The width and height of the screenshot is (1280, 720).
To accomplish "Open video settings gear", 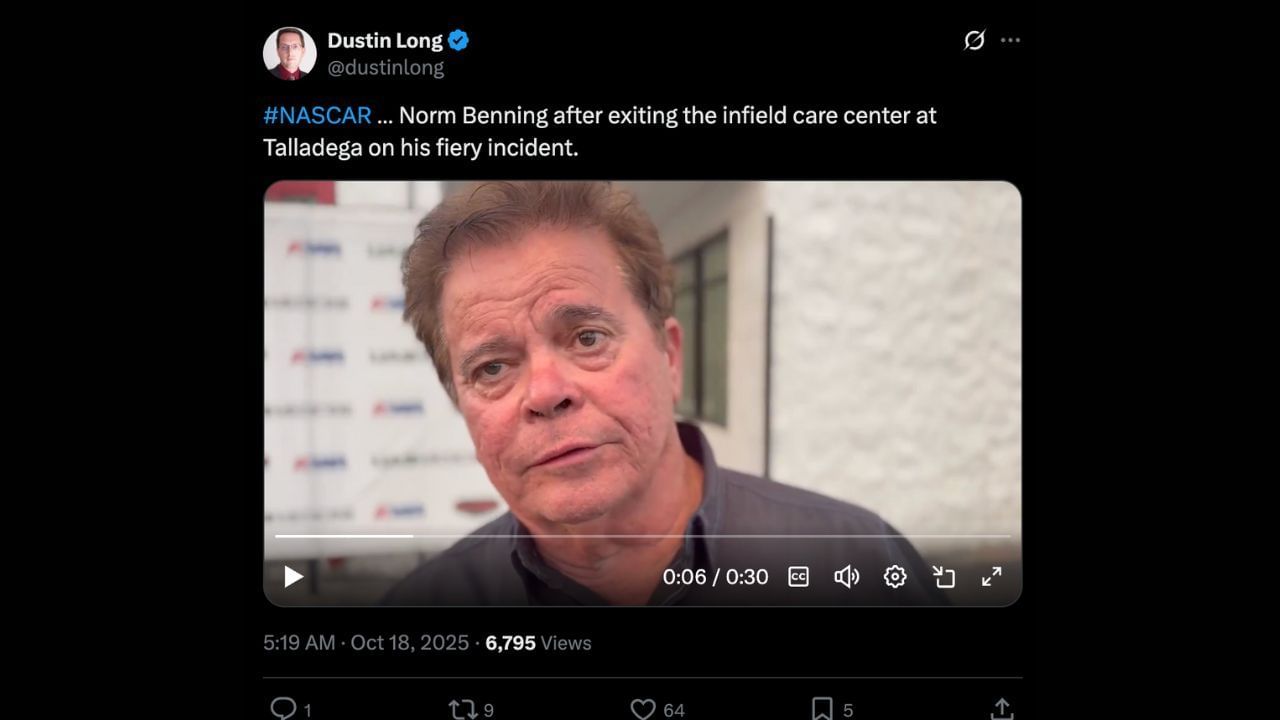I will point(895,577).
